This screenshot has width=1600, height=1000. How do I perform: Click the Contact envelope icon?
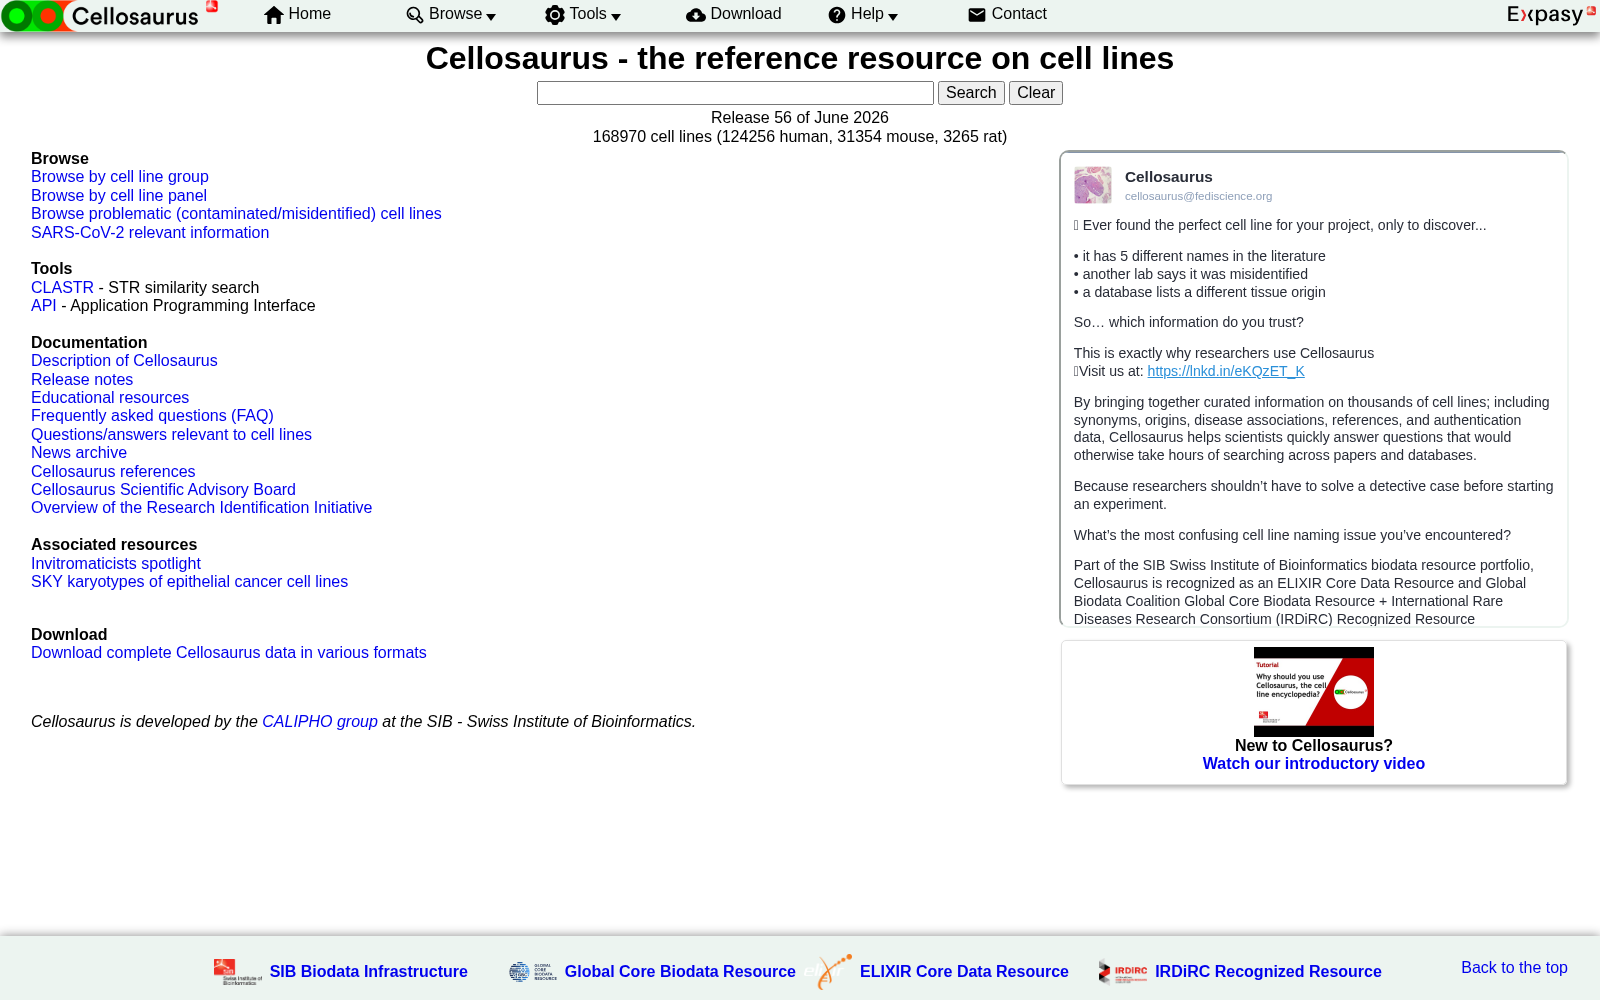coord(977,15)
